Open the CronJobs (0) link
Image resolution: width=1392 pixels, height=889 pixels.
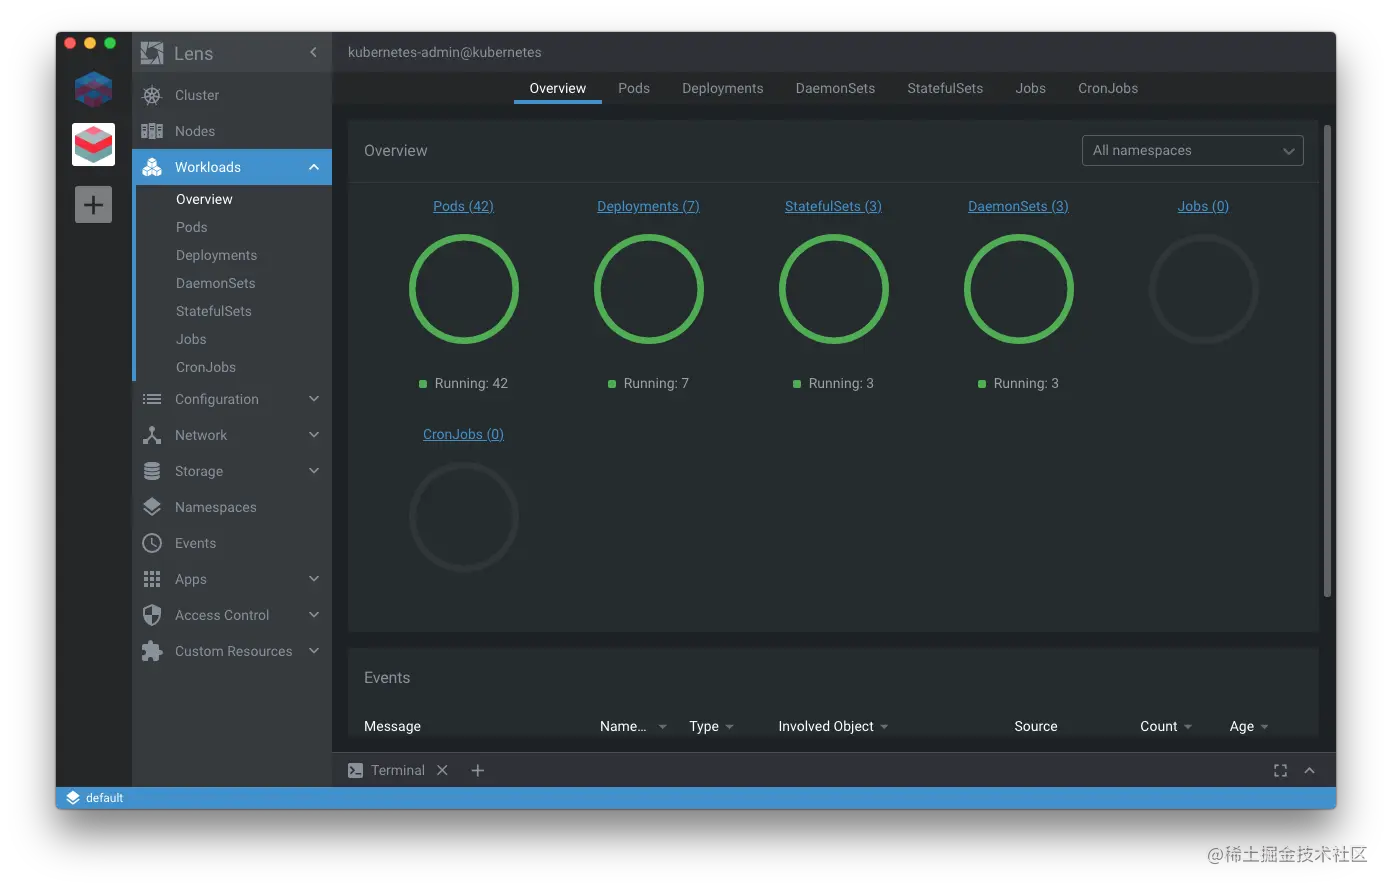[463, 434]
